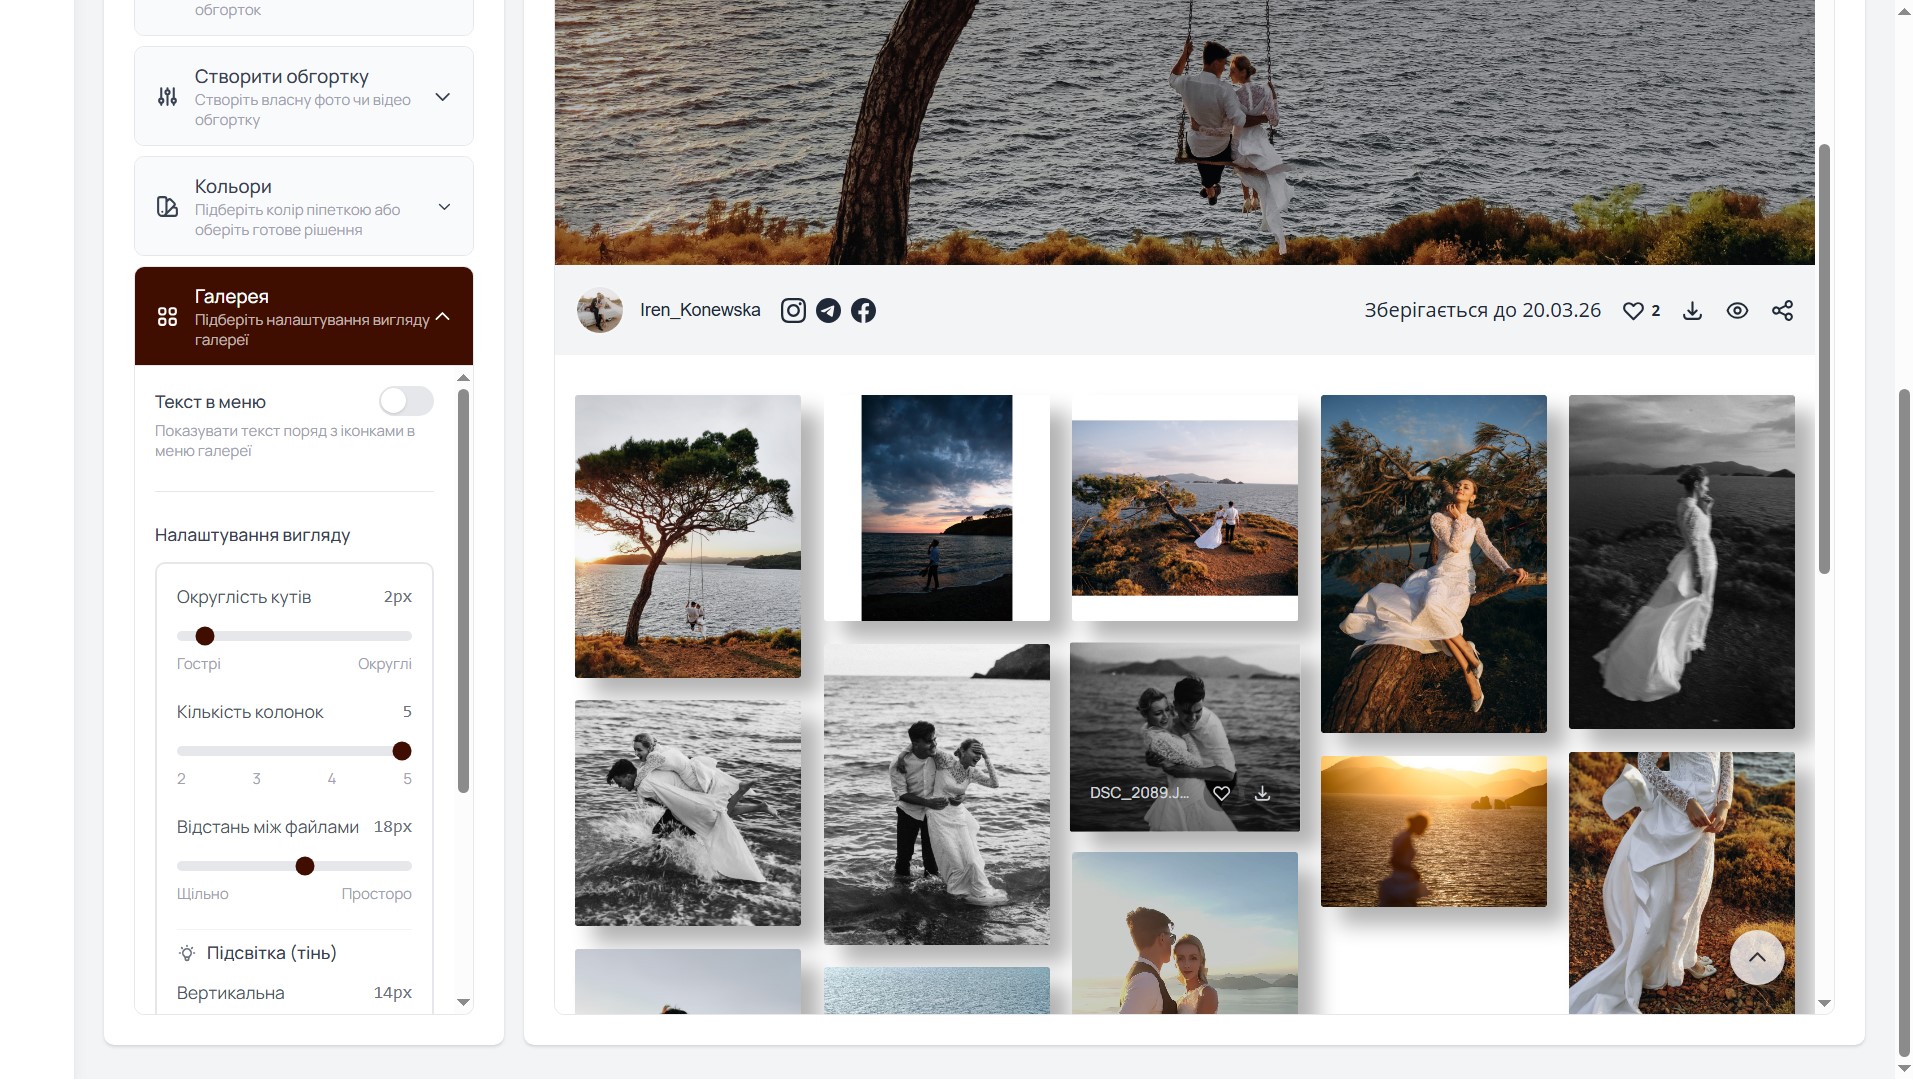The image size is (1913, 1079).
Task: Click the 'Округлість кутів' slider handle
Action: coord(205,636)
